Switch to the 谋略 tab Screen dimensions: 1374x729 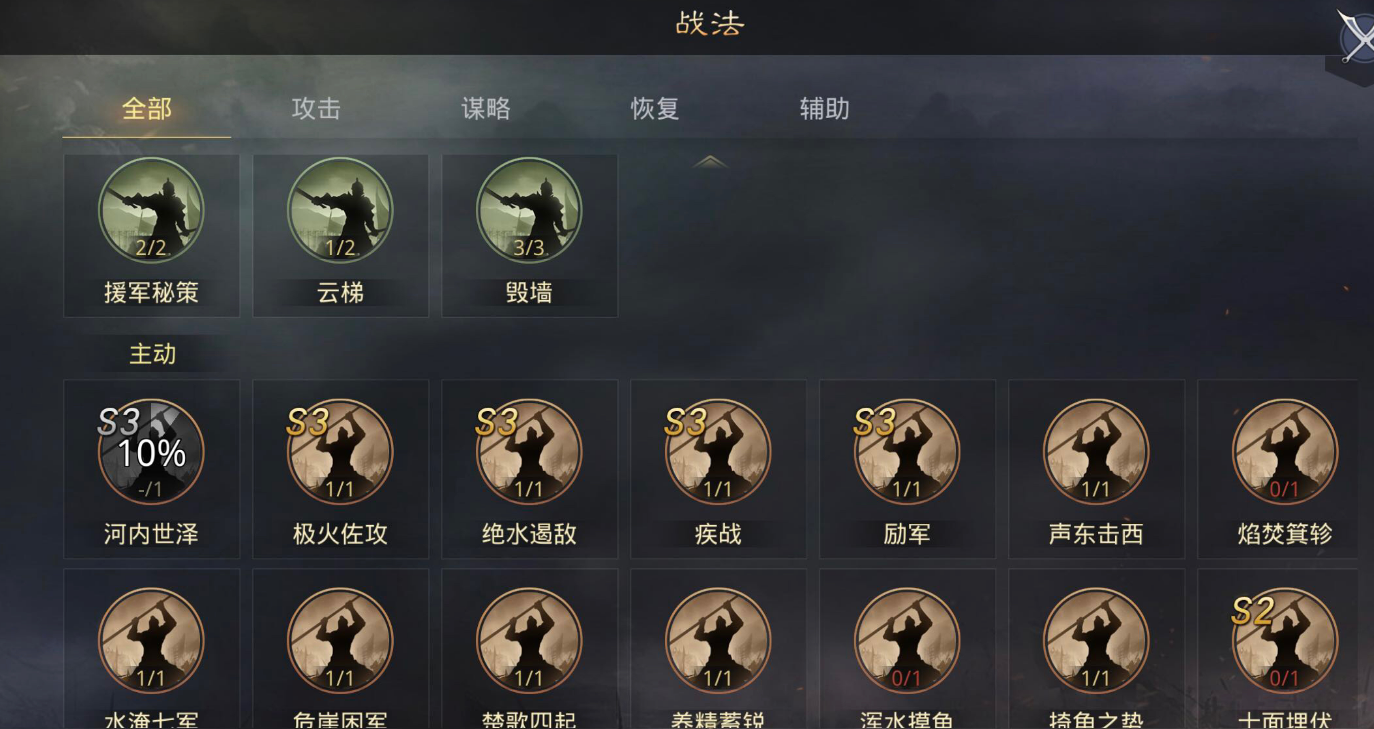[x=486, y=108]
